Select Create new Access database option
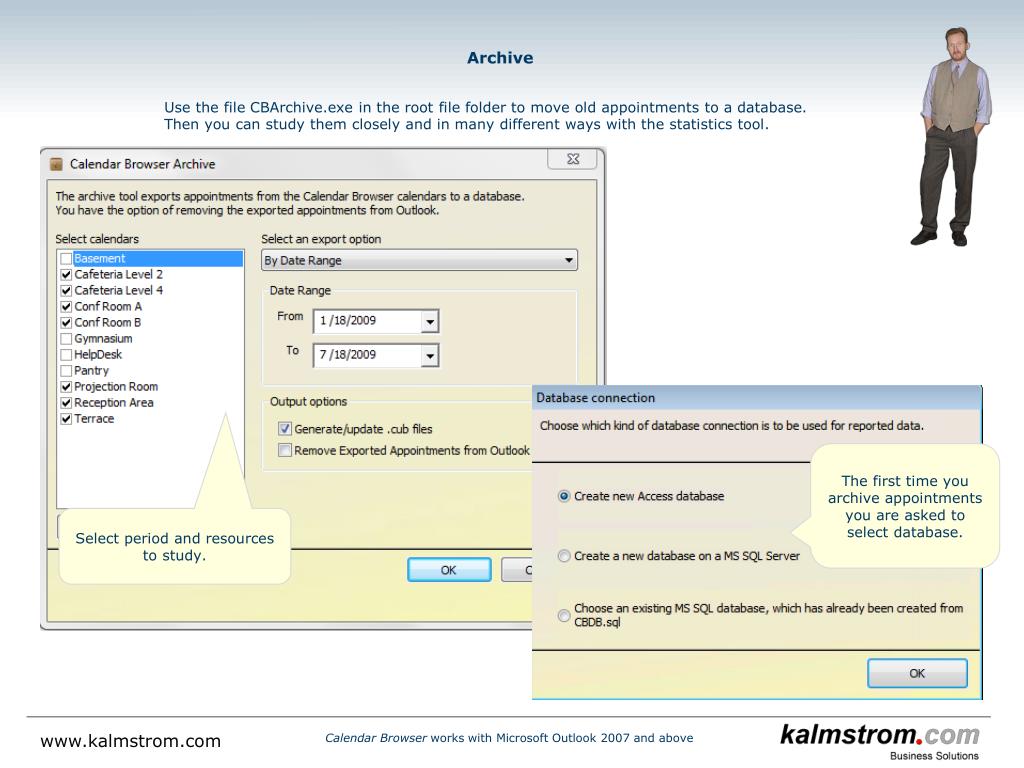 [x=564, y=496]
